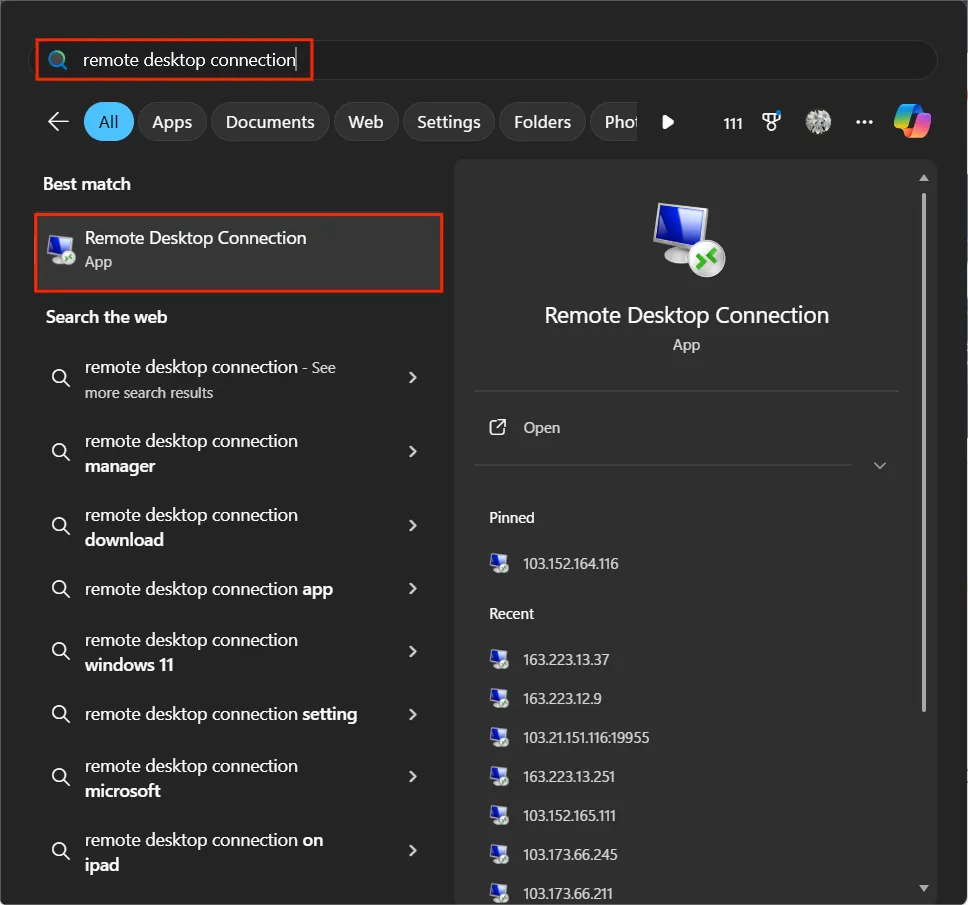This screenshot has width=968, height=905.
Task: Open the three-dot more options menu
Action: coord(864,122)
